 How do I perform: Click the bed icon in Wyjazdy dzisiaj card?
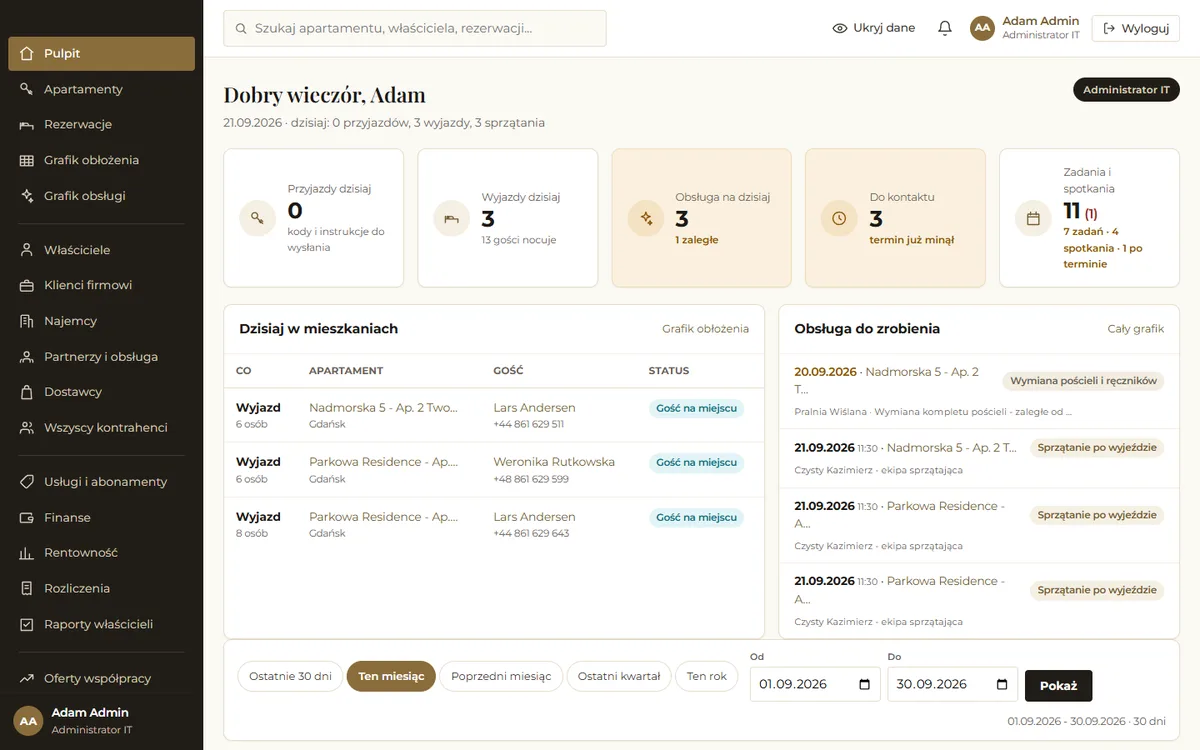tap(451, 218)
